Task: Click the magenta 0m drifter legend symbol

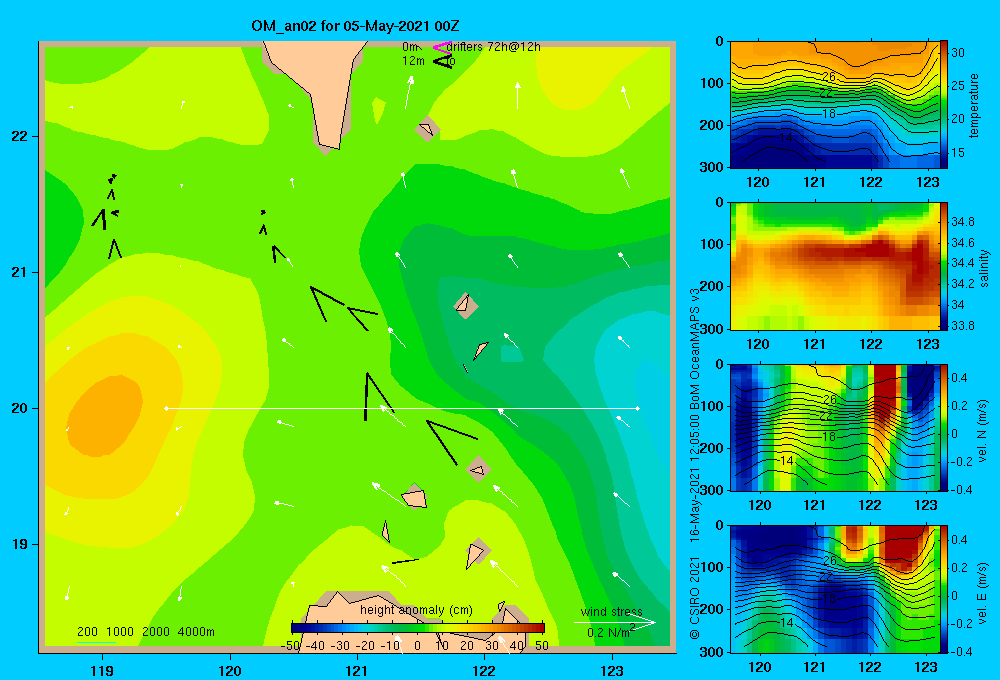Action: point(441,47)
